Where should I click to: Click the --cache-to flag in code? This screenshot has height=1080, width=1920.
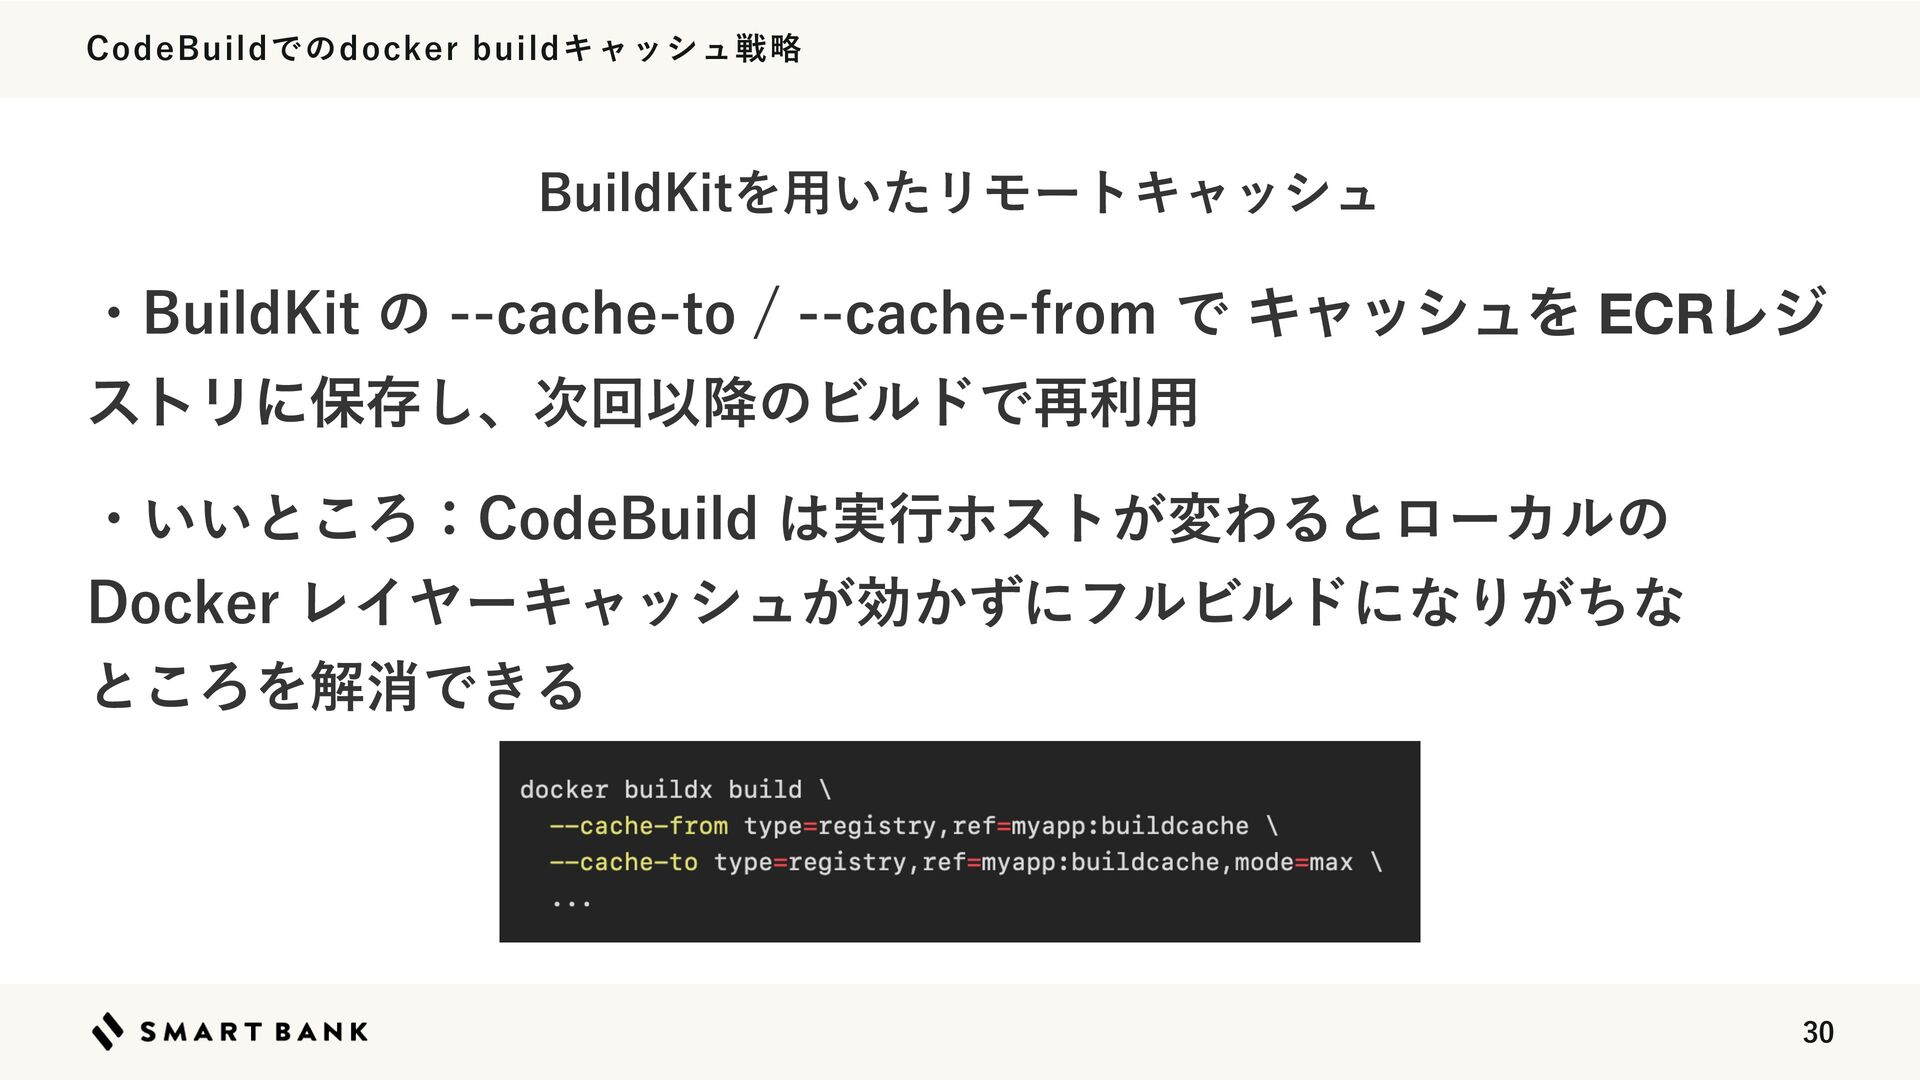[623, 862]
